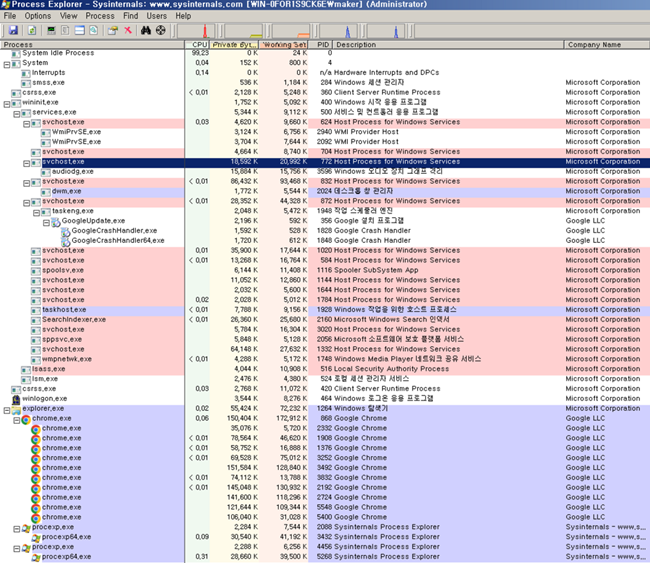
Task: Click the explorer.exe process icon
Action: (16, 410)
